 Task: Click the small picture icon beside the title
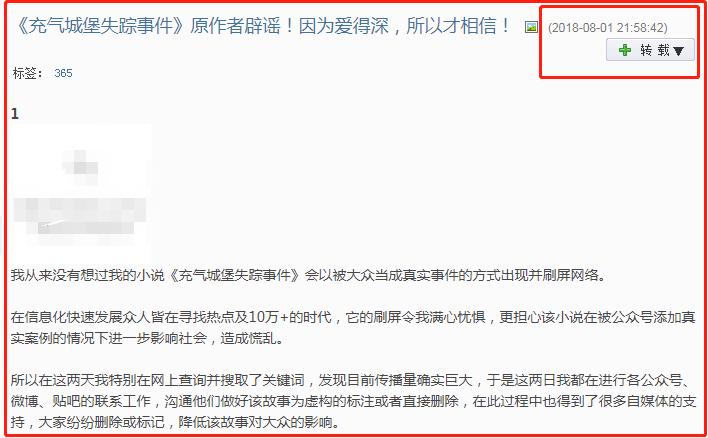[531, 27]
